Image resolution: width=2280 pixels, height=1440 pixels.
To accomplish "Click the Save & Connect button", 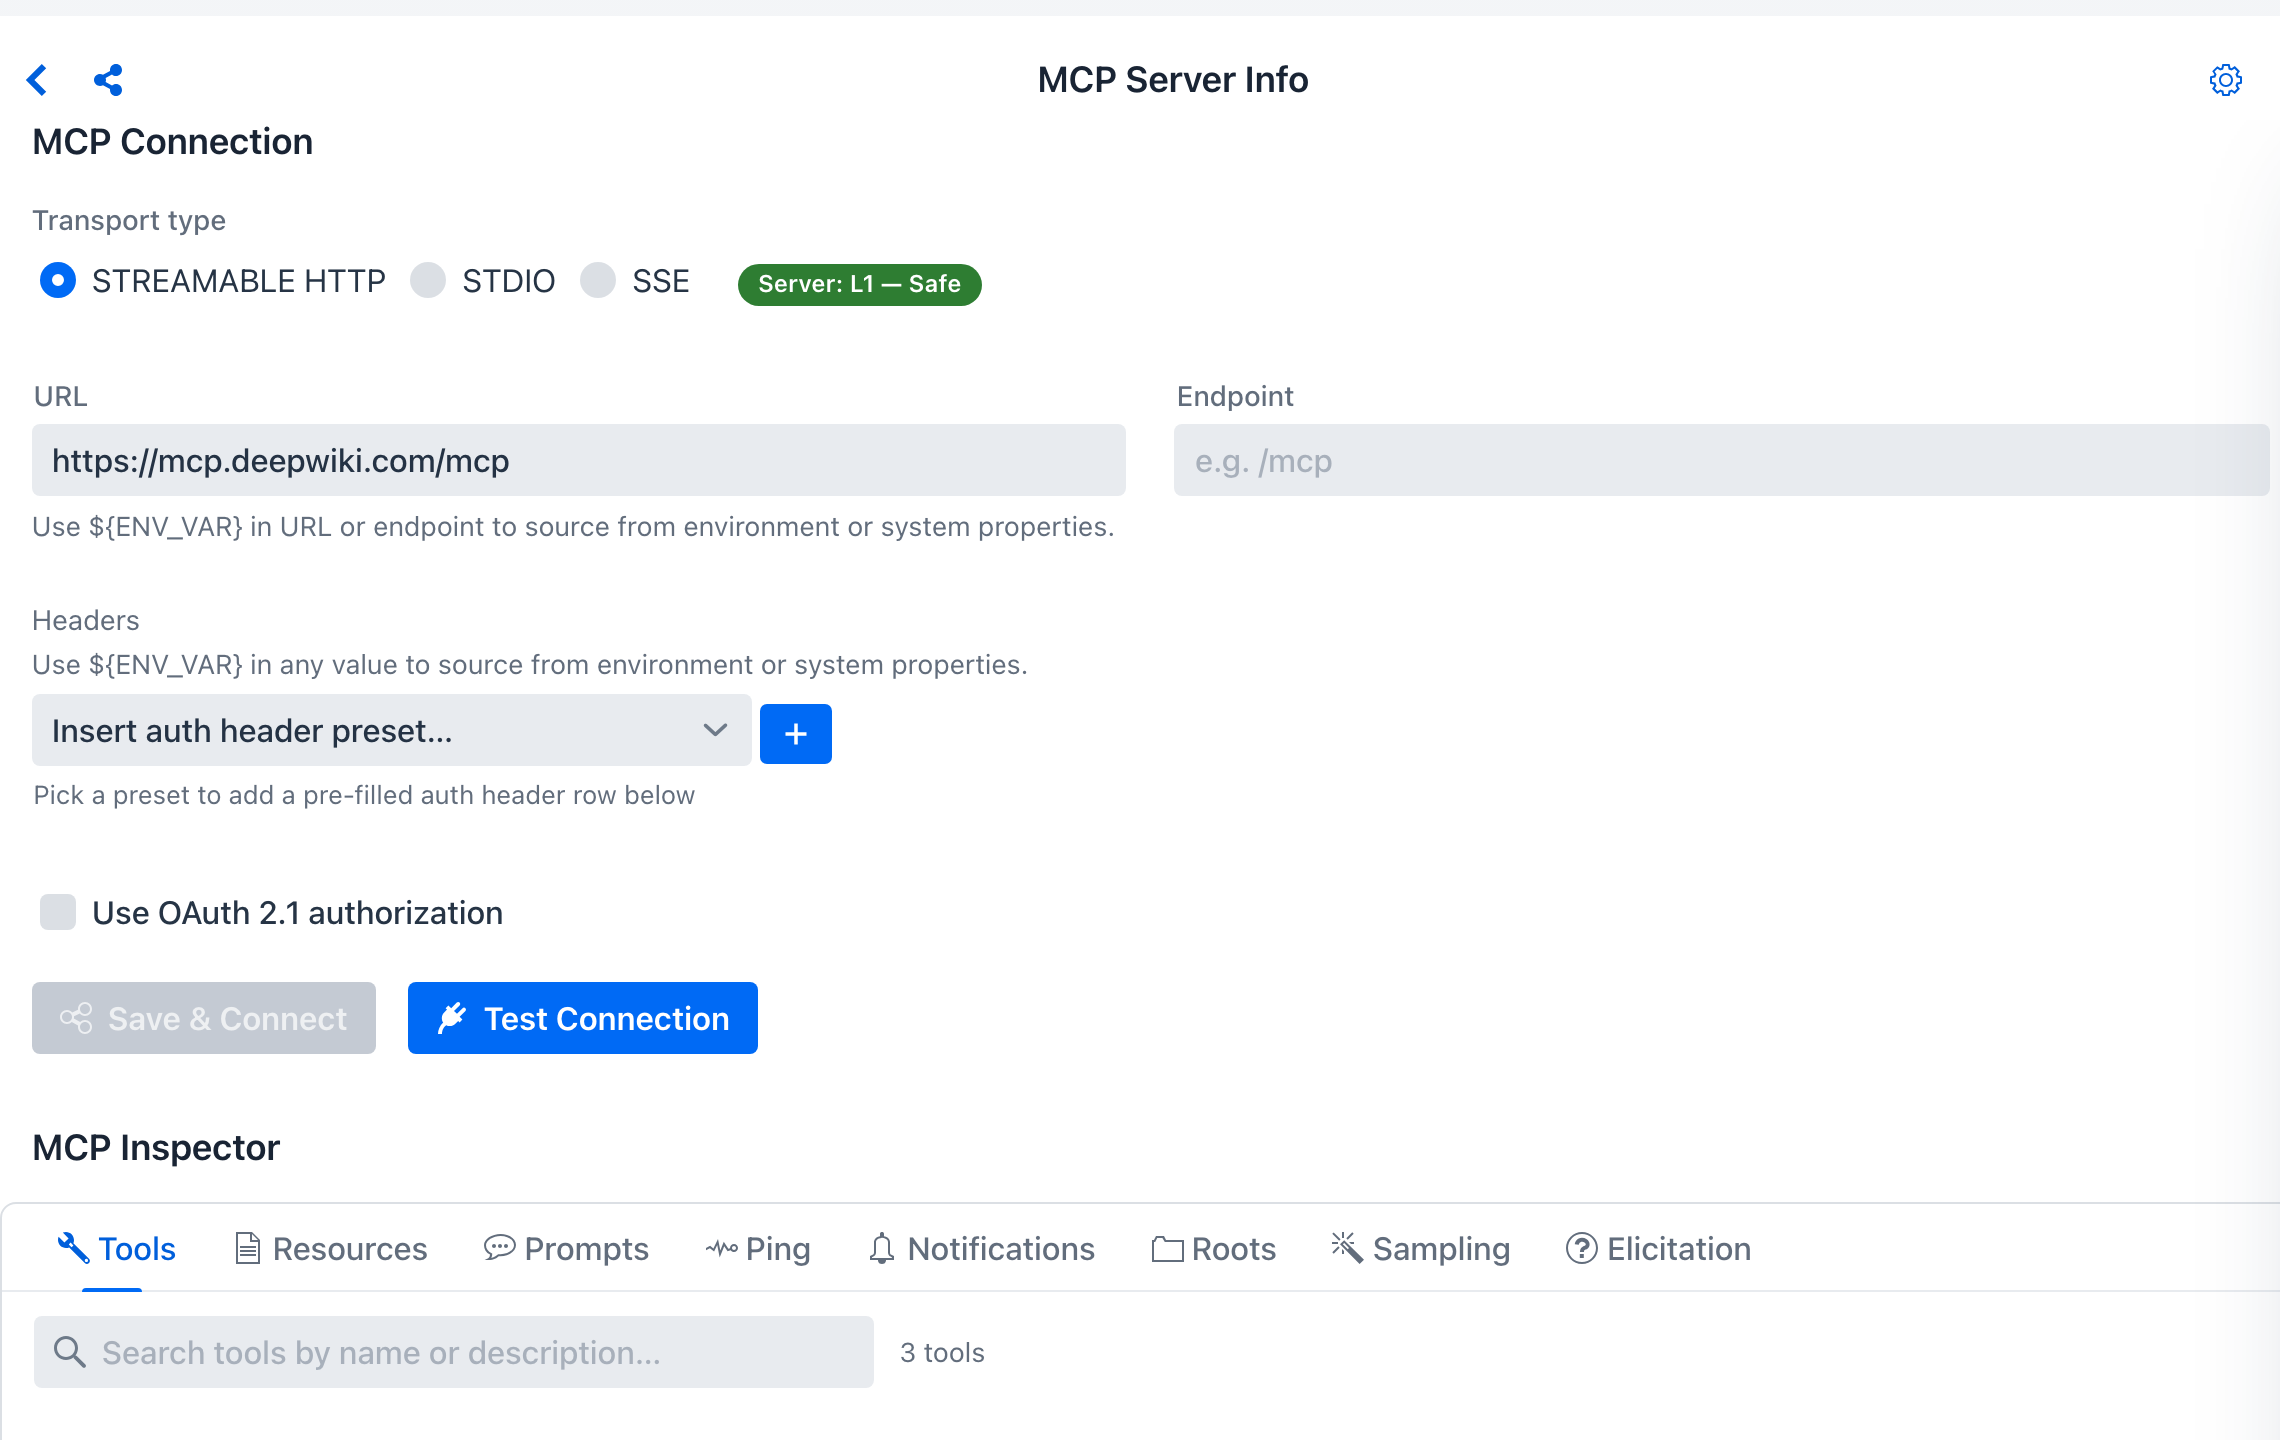I will click(x=204, y=1018).
